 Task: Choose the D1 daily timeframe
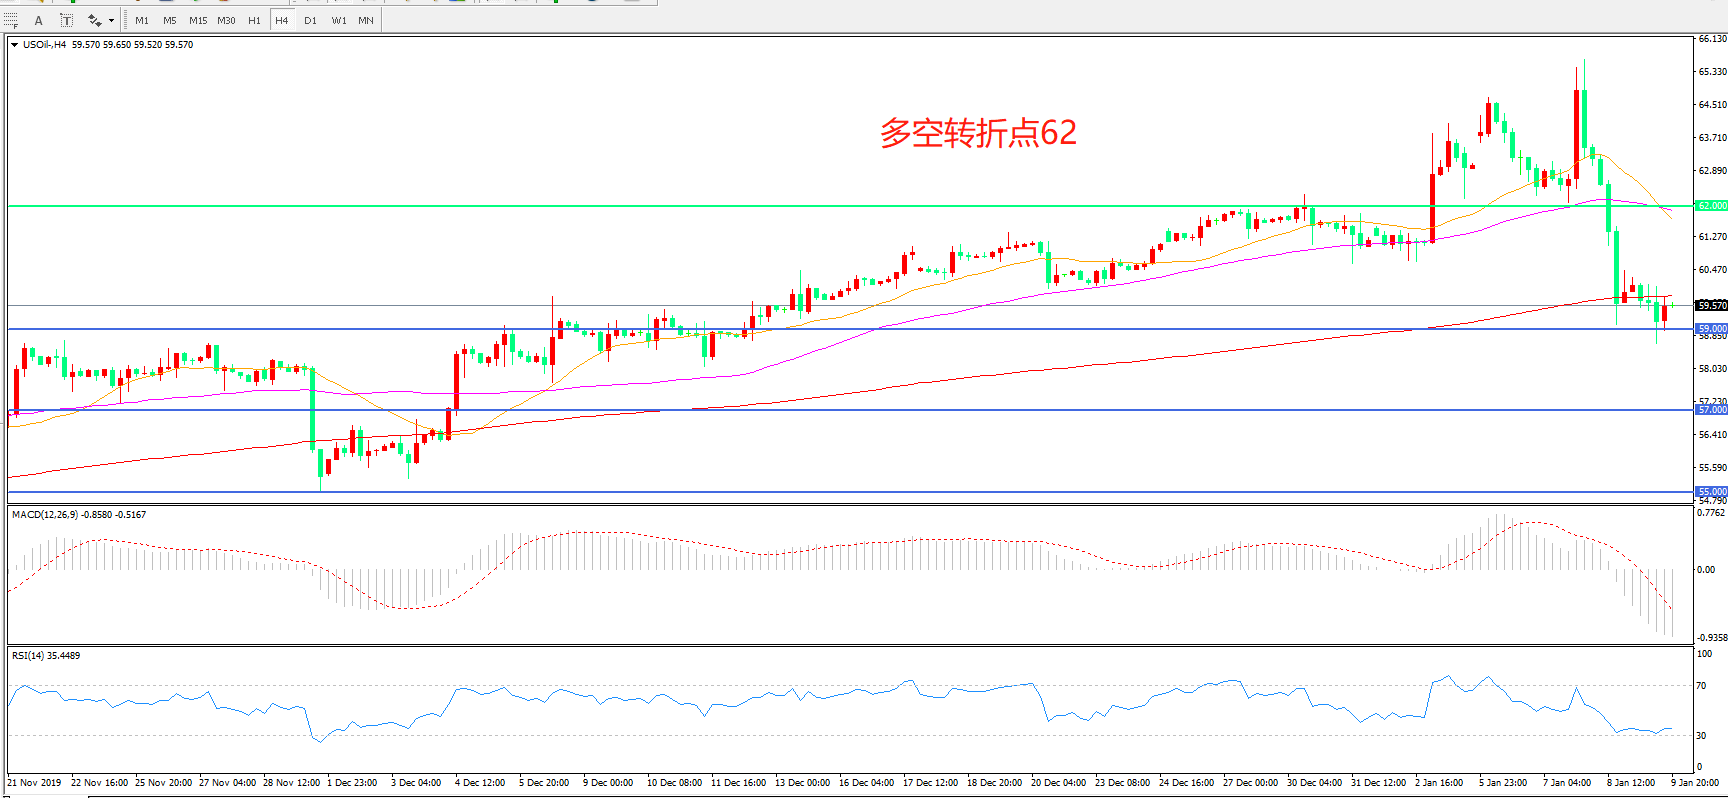310,20
